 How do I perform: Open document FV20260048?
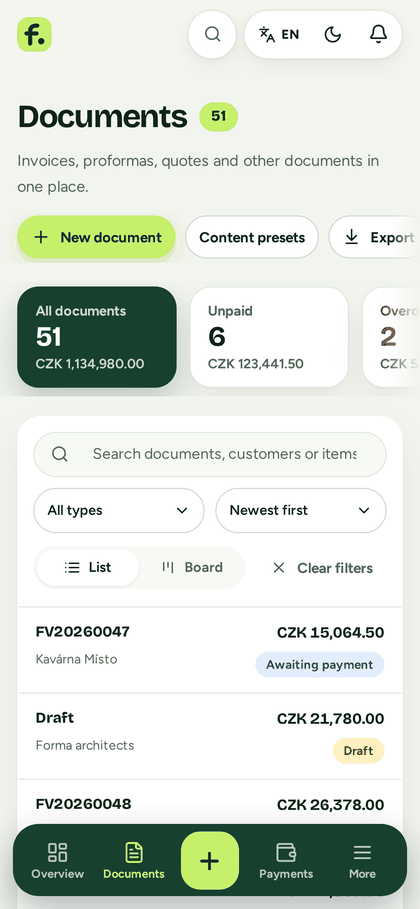tap(84, 804)
